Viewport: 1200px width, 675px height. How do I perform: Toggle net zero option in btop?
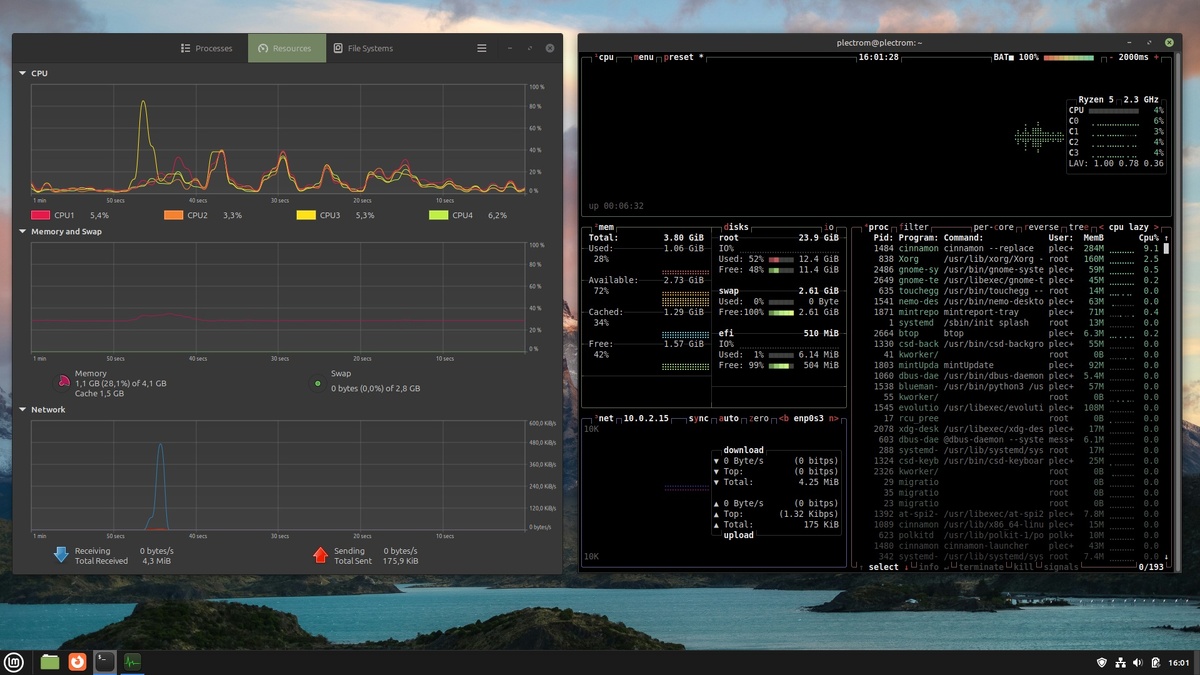(761, 417)
